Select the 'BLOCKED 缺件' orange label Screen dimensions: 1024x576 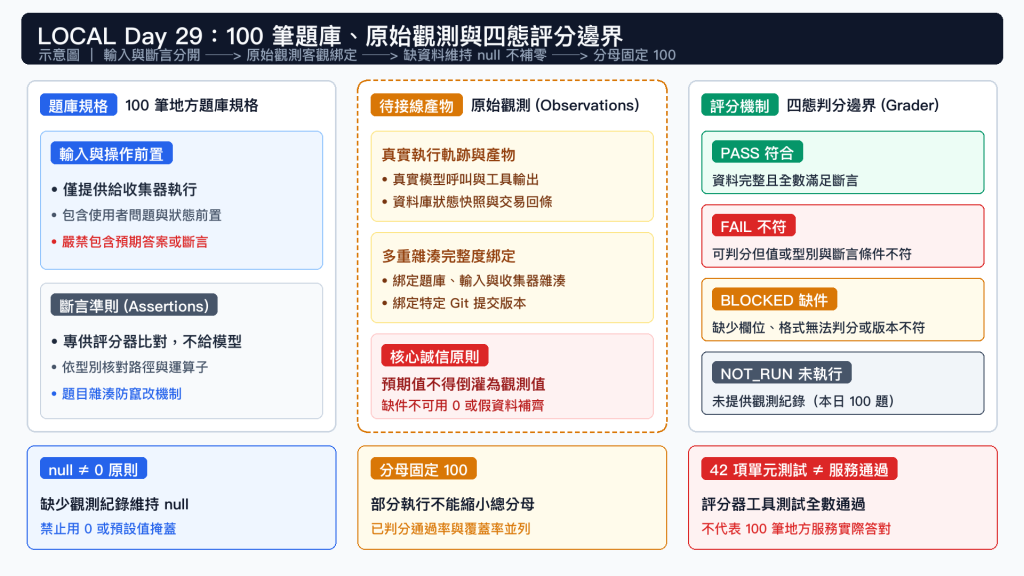(x=774, y=300)
